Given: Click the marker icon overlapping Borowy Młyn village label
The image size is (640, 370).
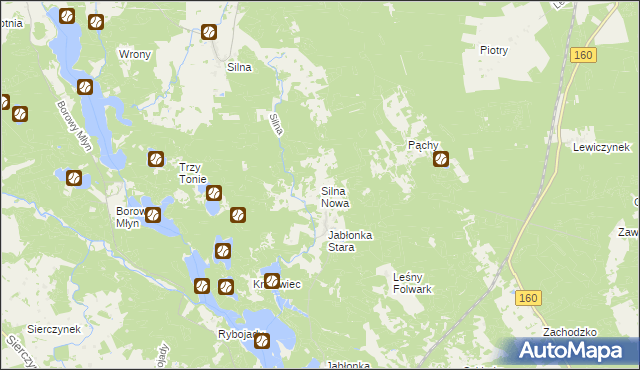Looking at the screenshot, I should [153, 215].
